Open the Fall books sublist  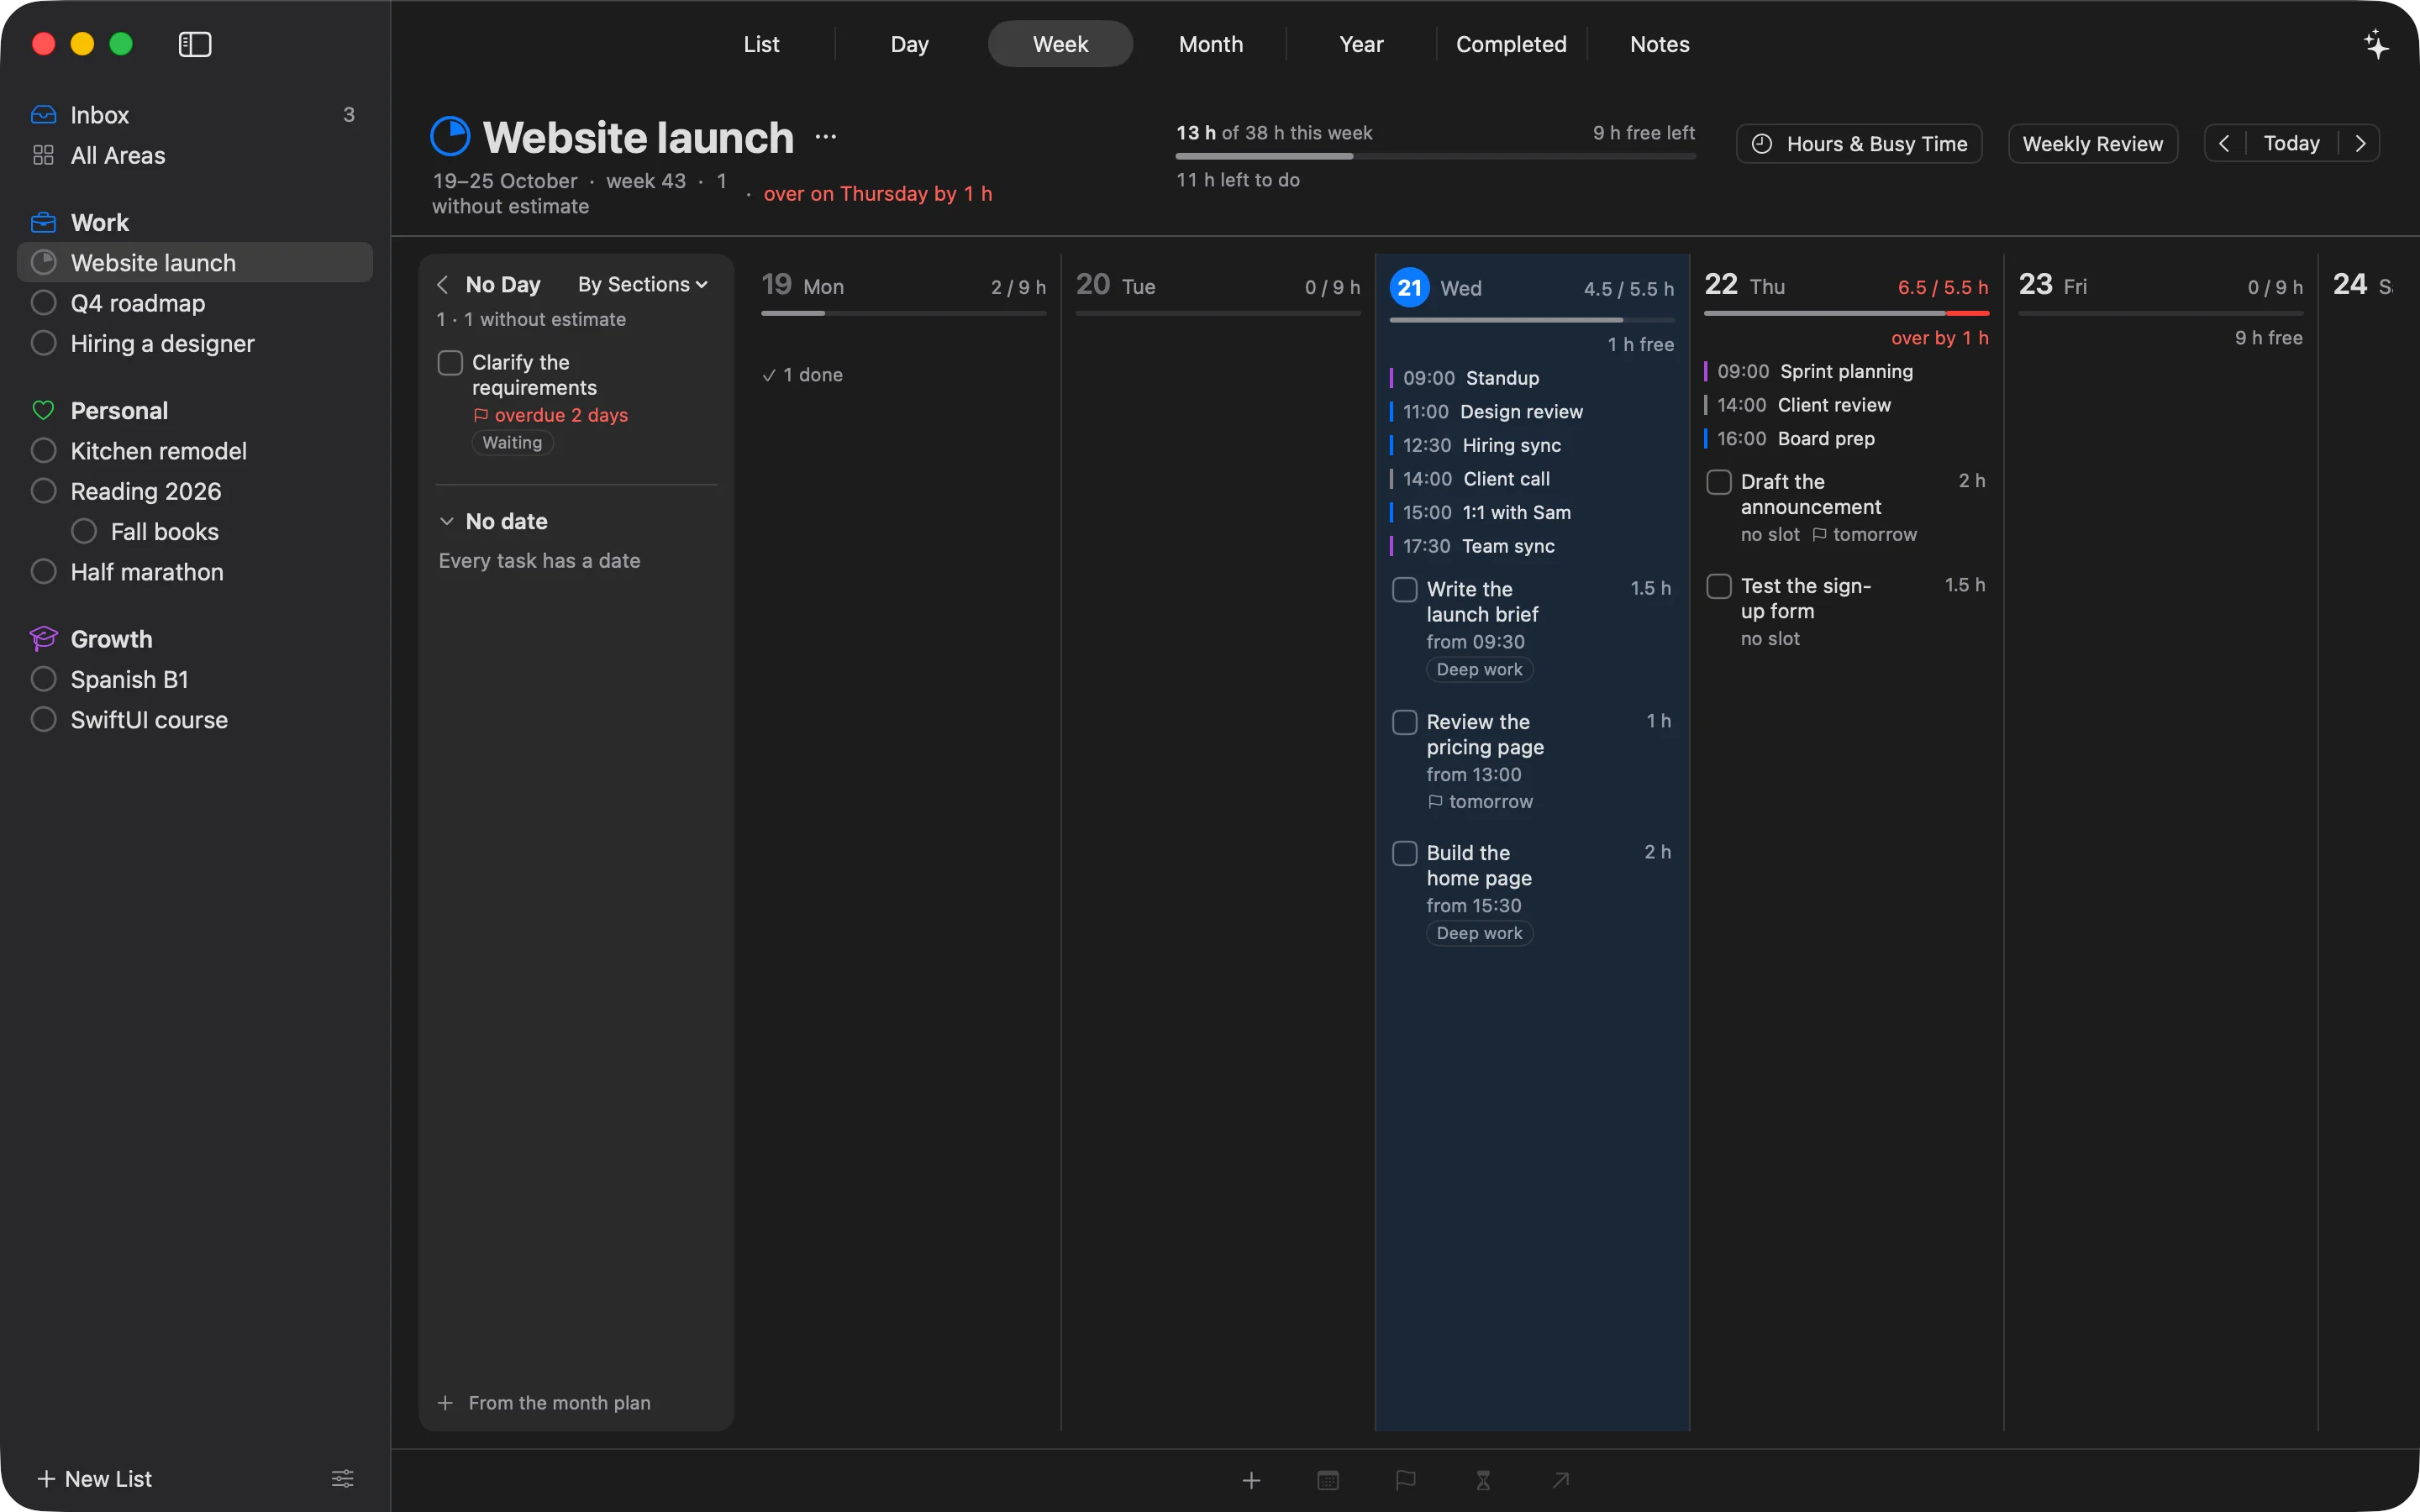click(195, 531)
